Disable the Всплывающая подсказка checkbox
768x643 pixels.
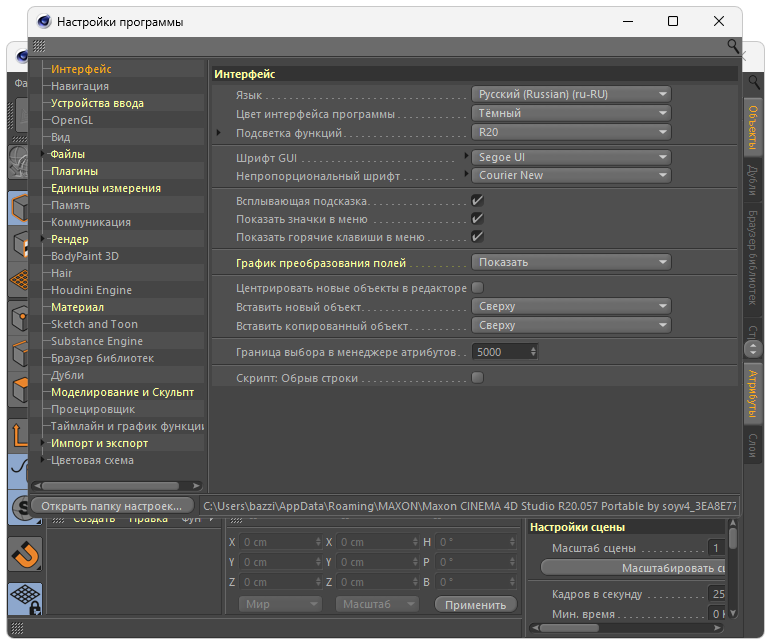(477, 201)
